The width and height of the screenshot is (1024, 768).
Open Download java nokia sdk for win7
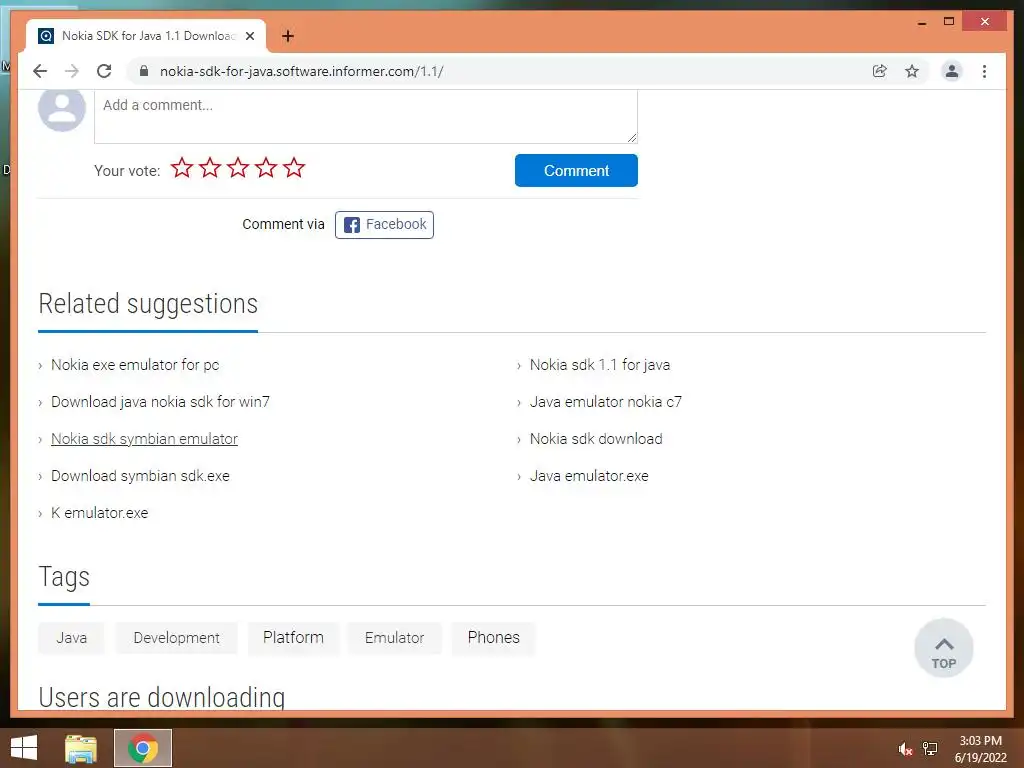160,402
